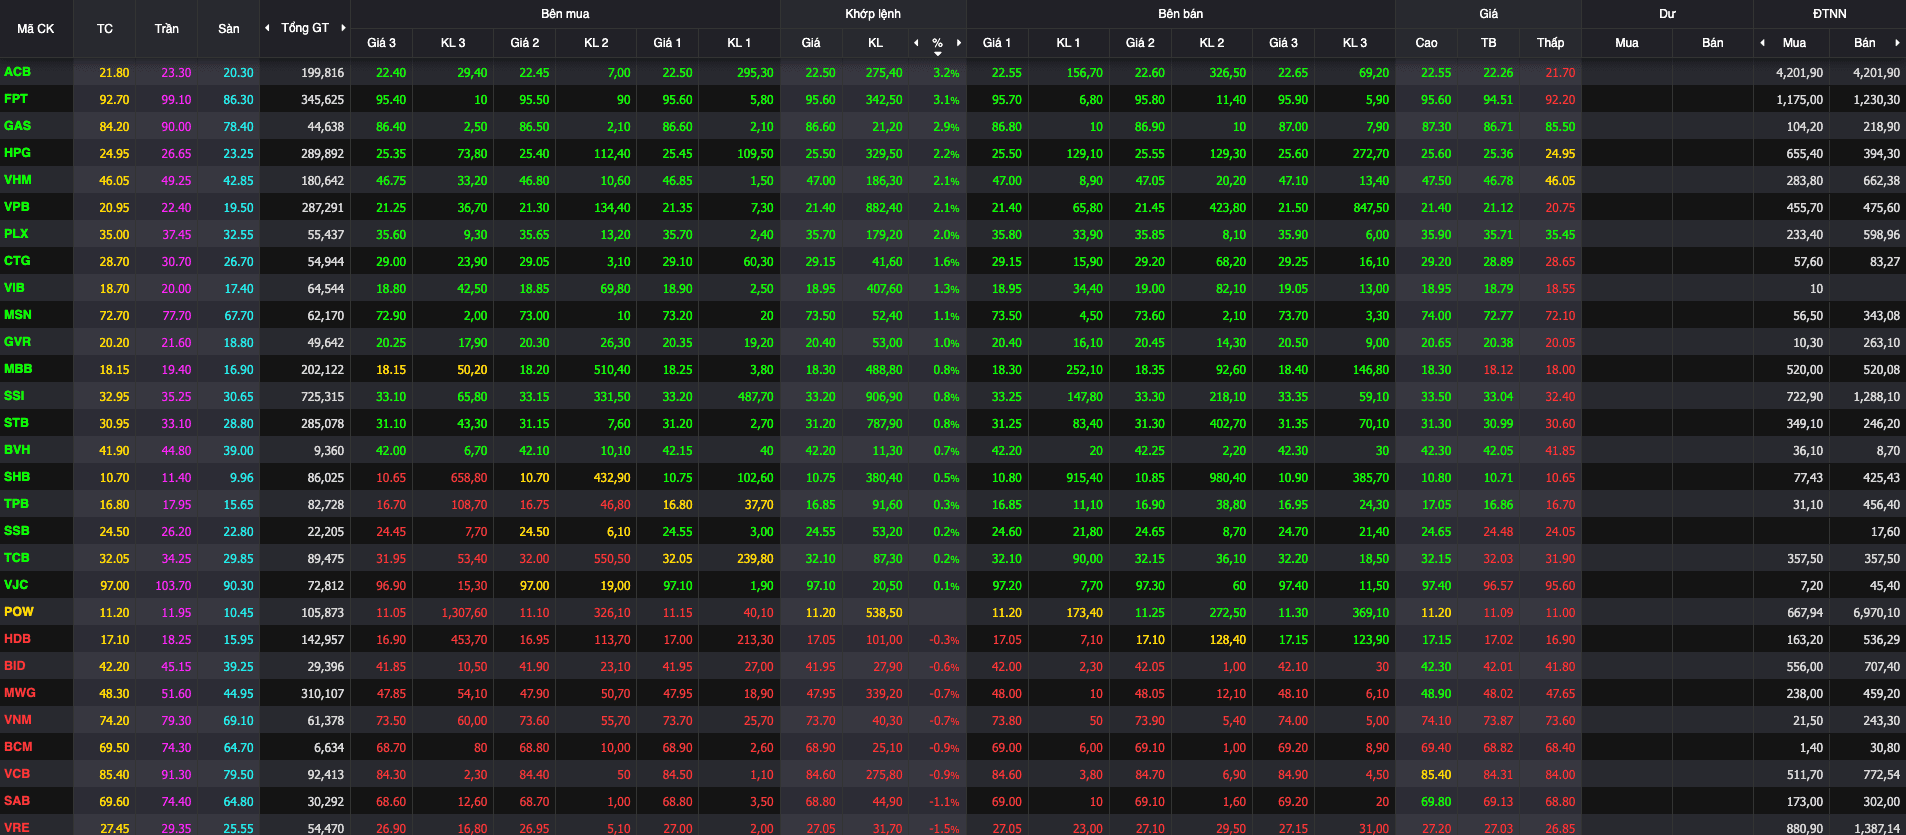Sort by the Mã CK column header
1906x835 pixels.
(36, 29)
